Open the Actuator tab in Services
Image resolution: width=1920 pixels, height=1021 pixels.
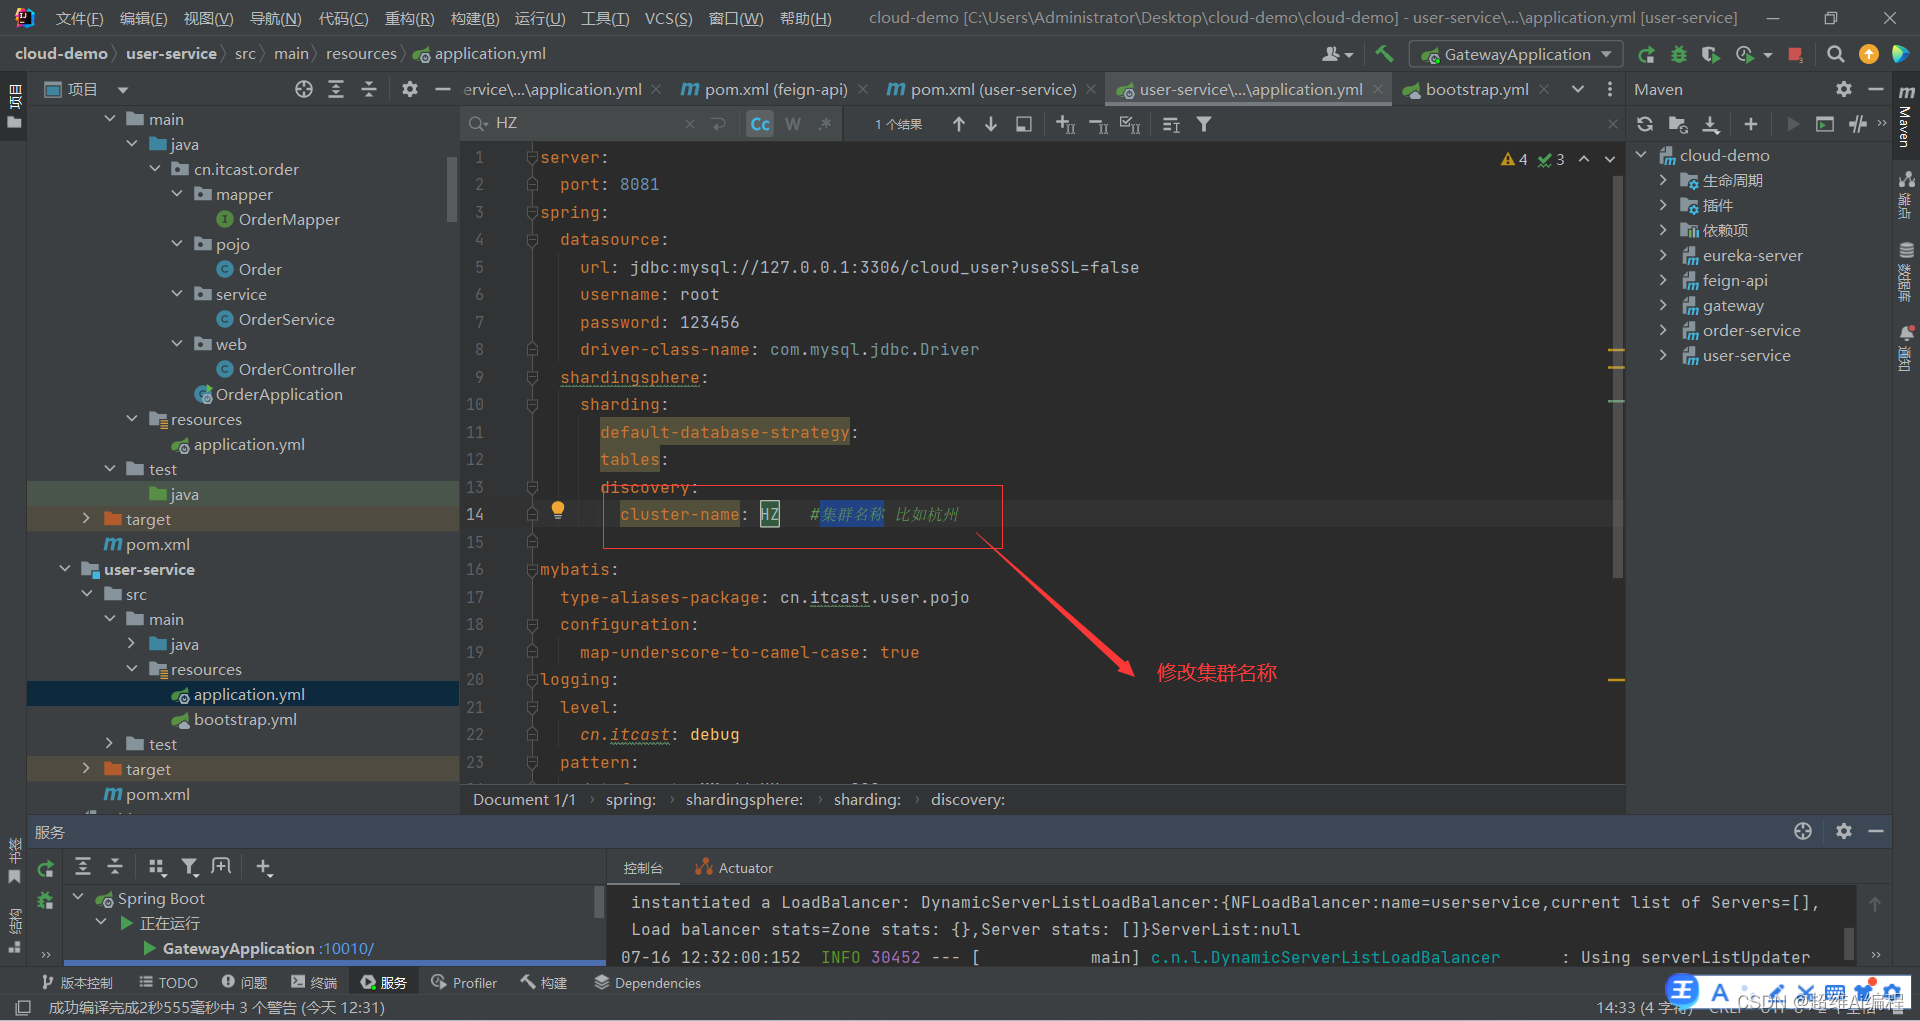coord(735,868)
